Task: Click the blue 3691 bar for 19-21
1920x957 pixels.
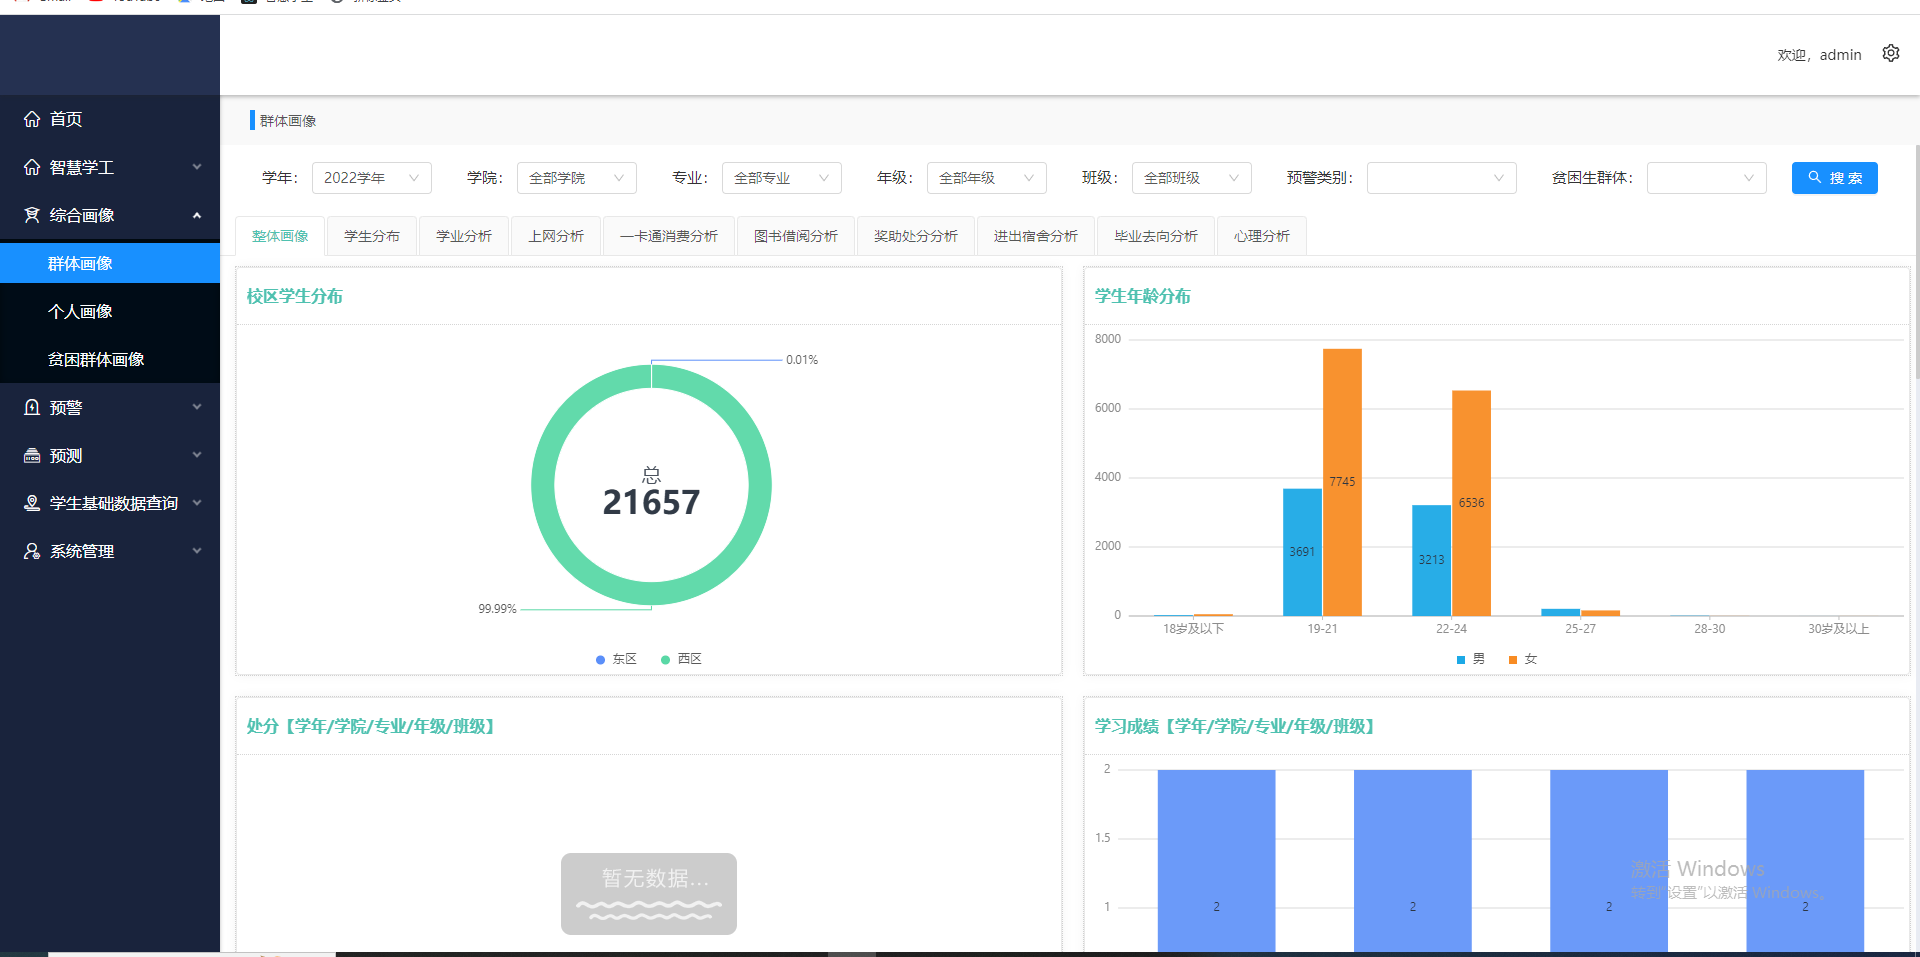Action: click(1302, 552)
